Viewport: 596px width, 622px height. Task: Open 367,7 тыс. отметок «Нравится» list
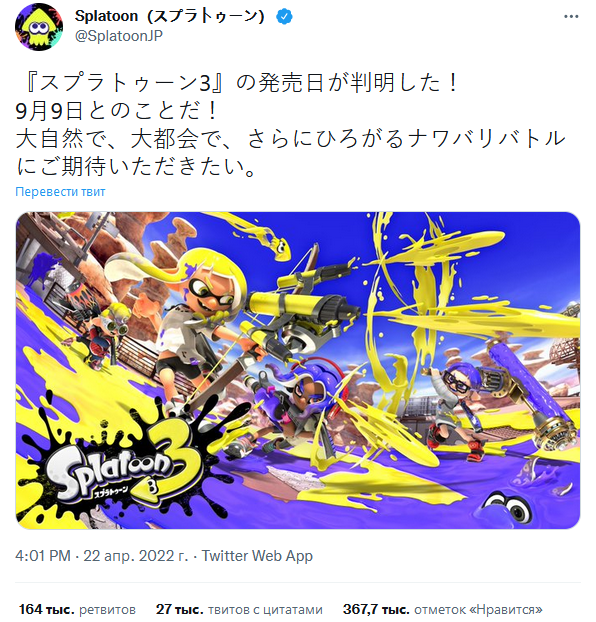[x=442, y=609]
